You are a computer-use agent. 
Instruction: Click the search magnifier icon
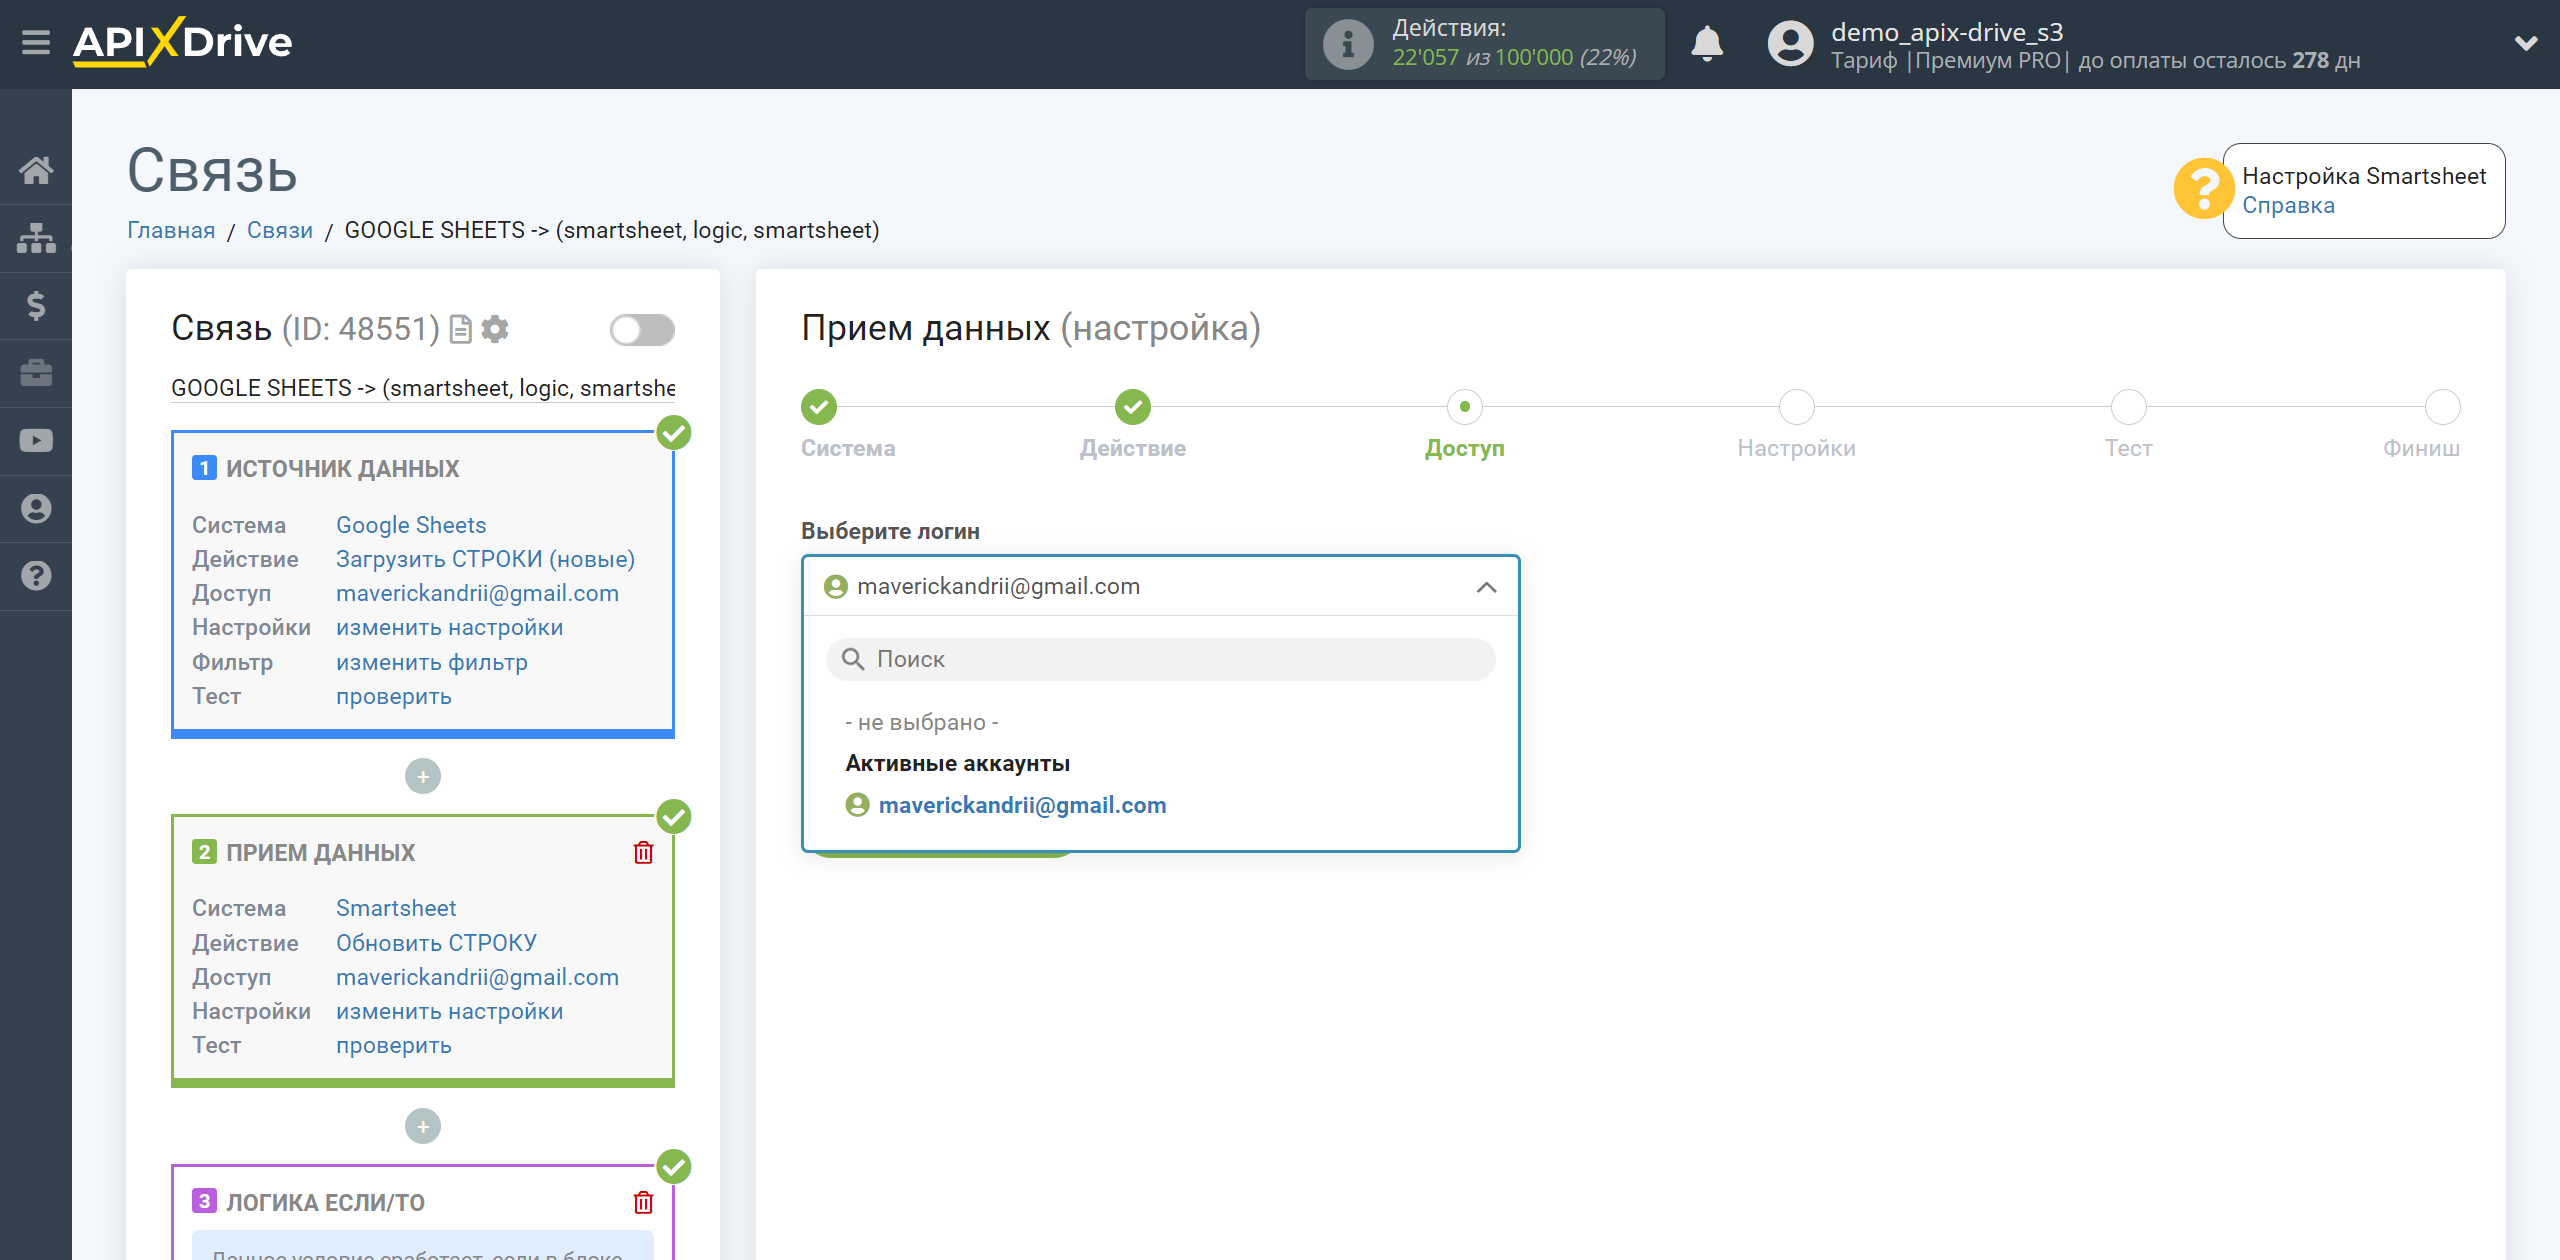(853, 659)
